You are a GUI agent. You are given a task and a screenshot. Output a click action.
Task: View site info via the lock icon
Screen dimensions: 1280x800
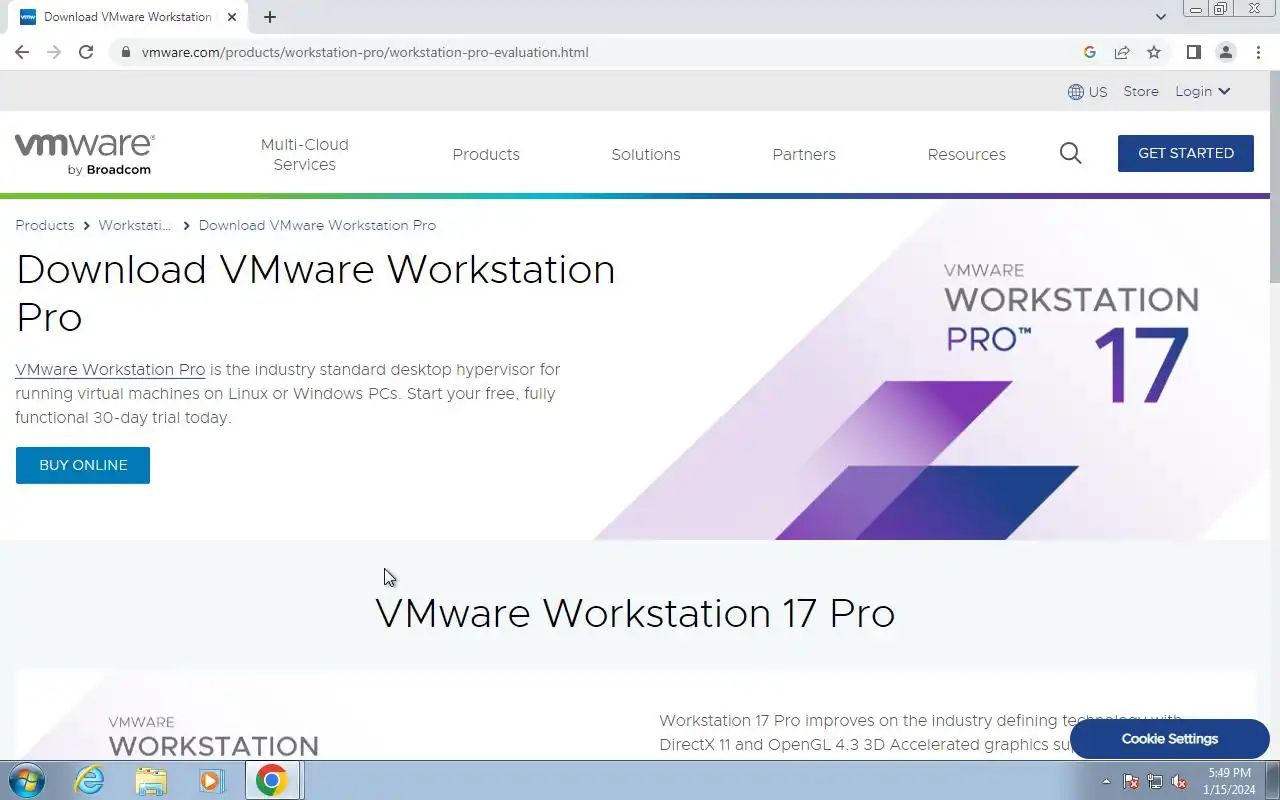(125, 52)
